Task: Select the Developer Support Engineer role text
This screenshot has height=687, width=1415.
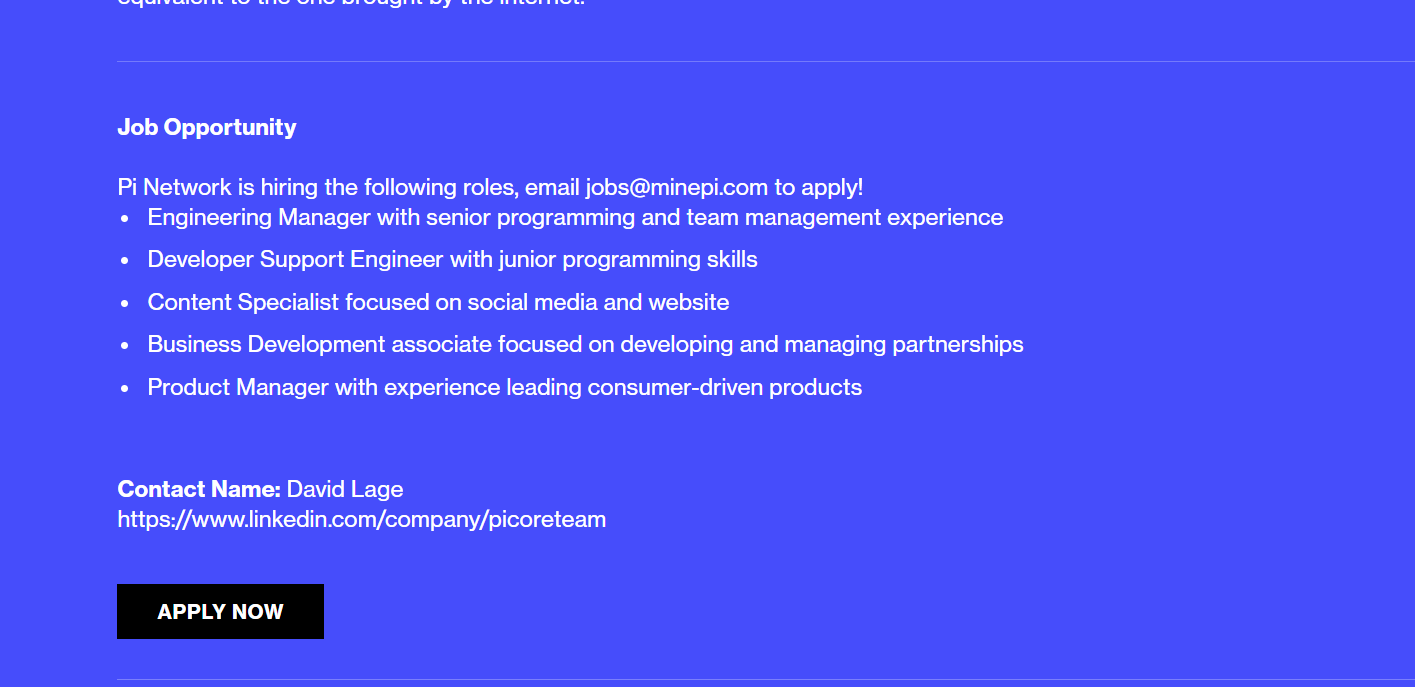Action: tap(452, 259)
